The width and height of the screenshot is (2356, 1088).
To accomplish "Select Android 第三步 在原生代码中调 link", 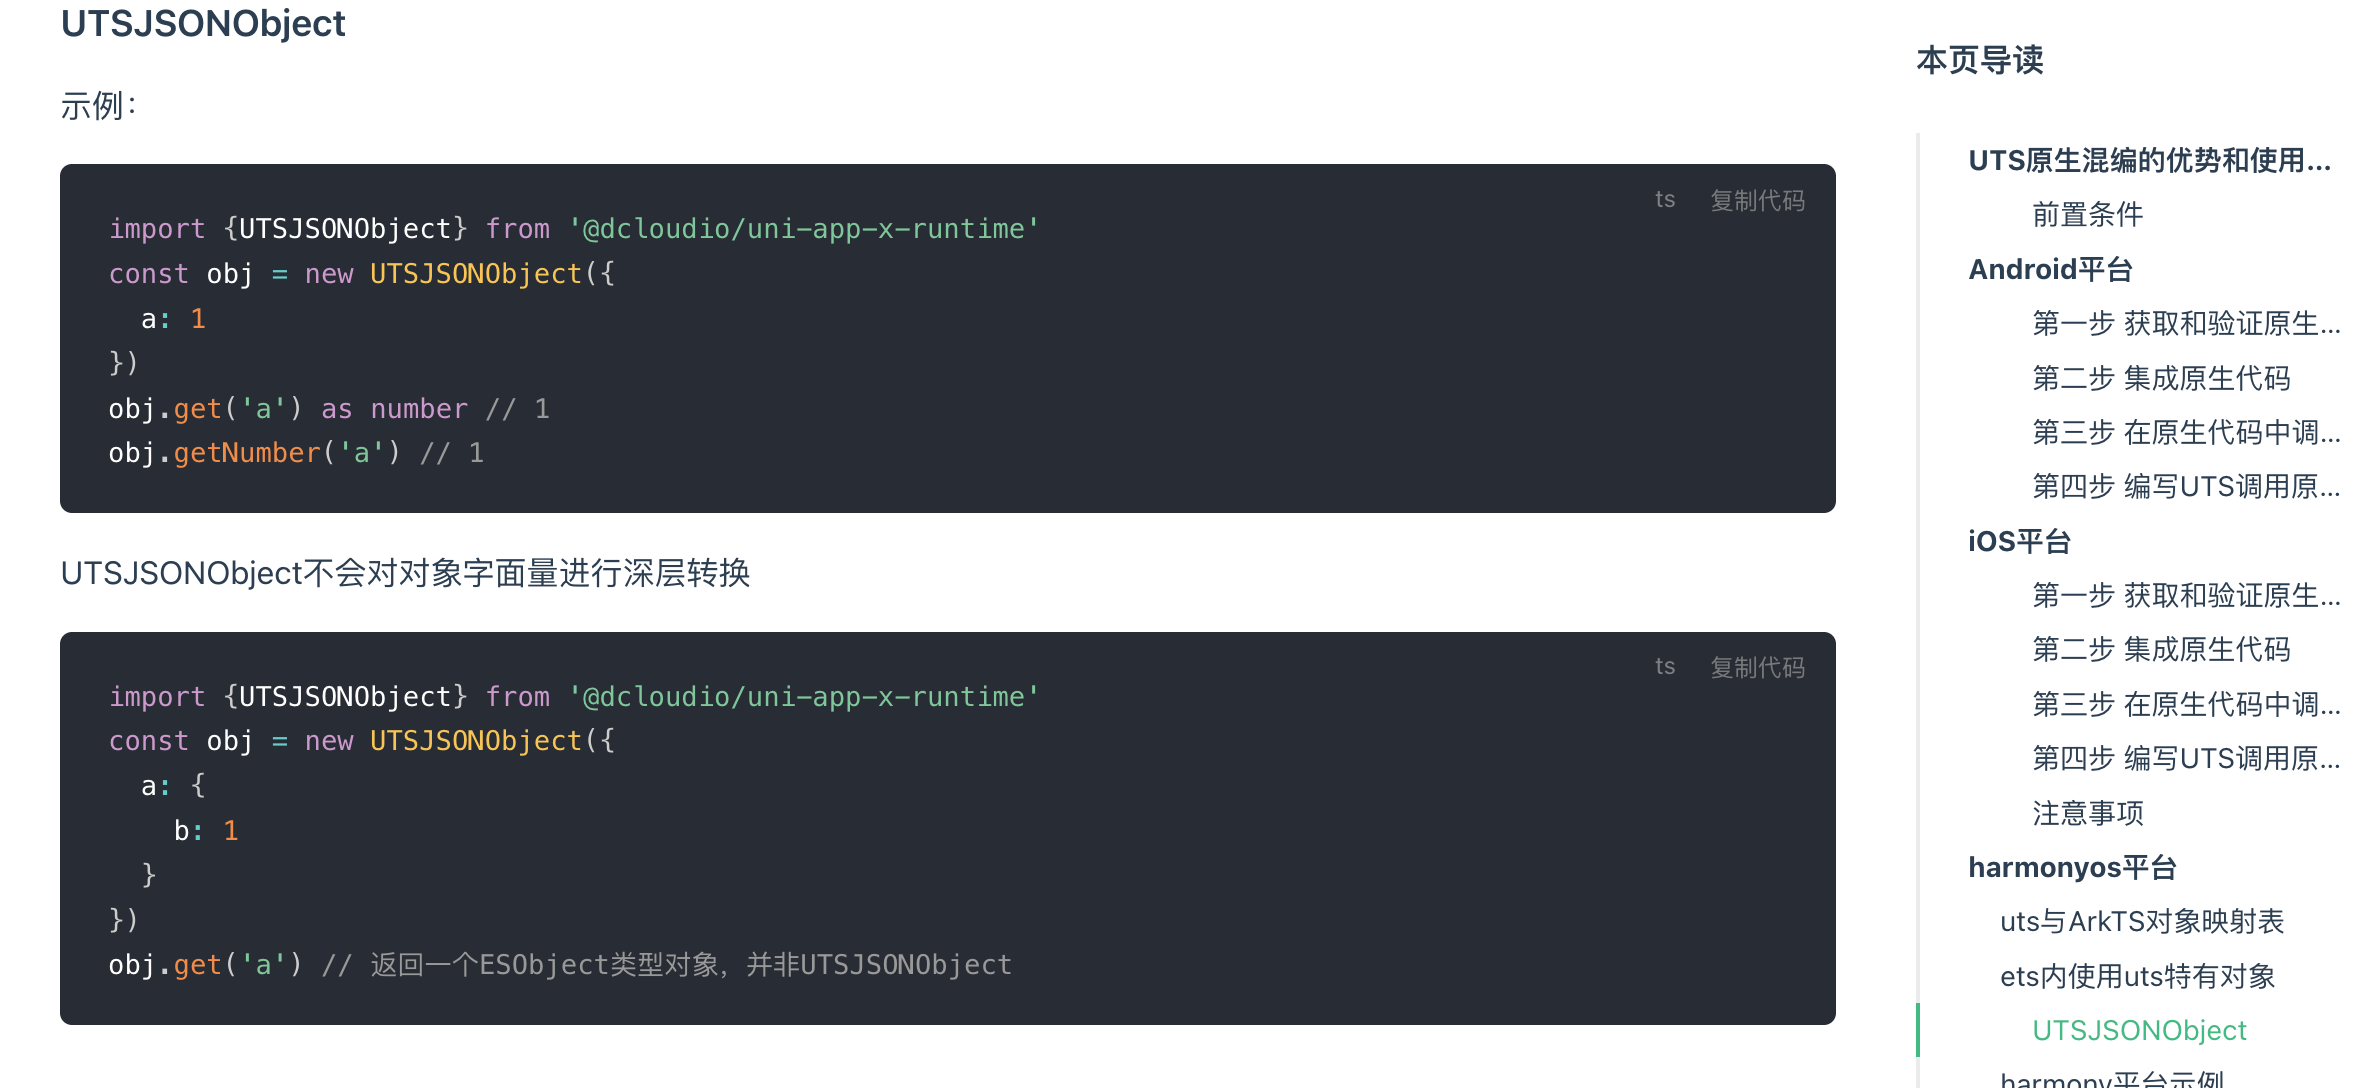I will click(x=2185, y=433).
